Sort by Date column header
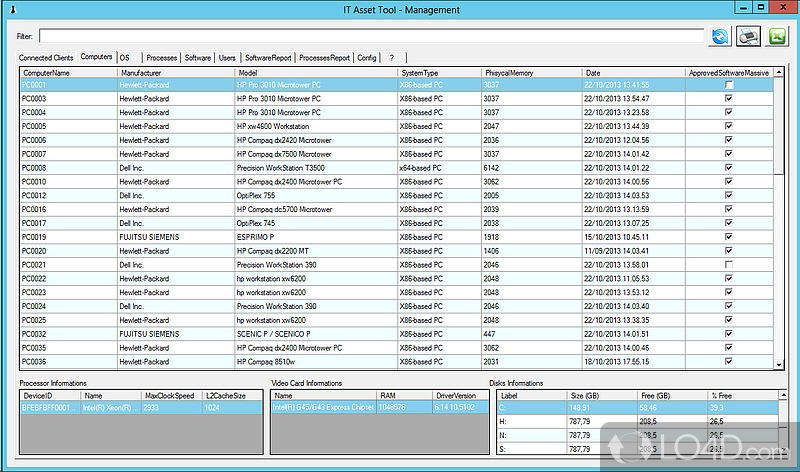The width and height of the screenshot is (800, 472). pyautogui.click(x=634, y=73)
